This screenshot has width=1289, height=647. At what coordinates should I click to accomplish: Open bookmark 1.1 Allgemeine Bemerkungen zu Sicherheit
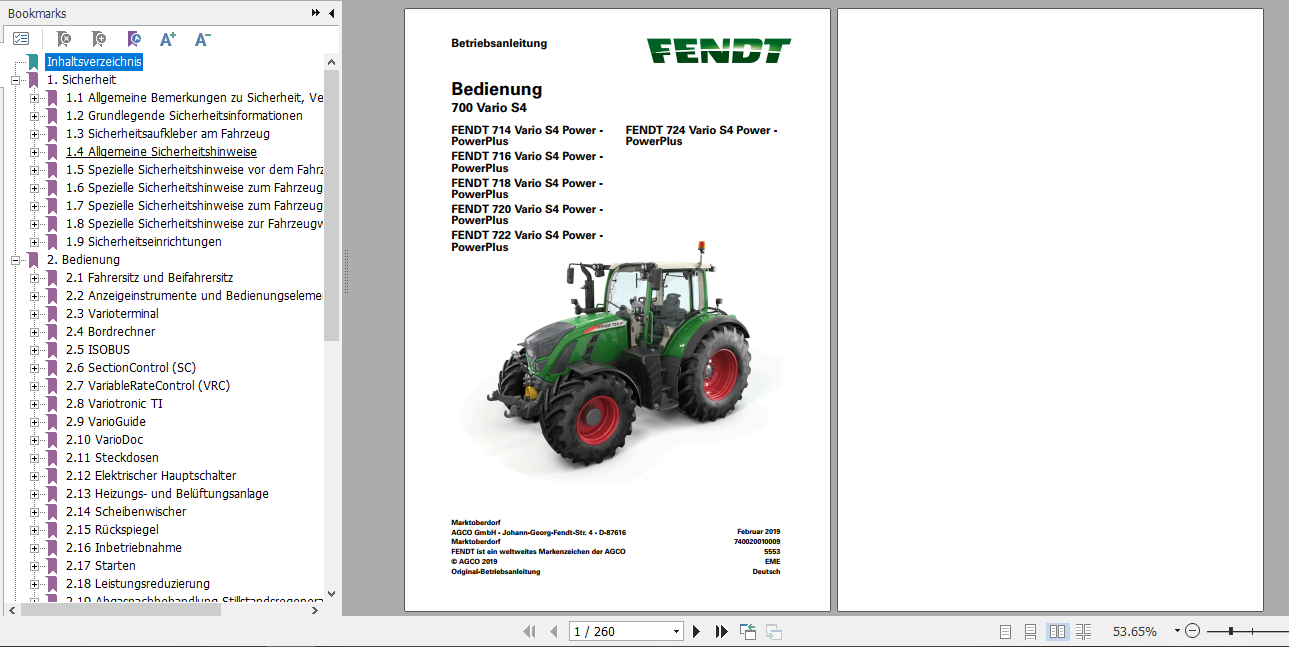pos(195,98)
